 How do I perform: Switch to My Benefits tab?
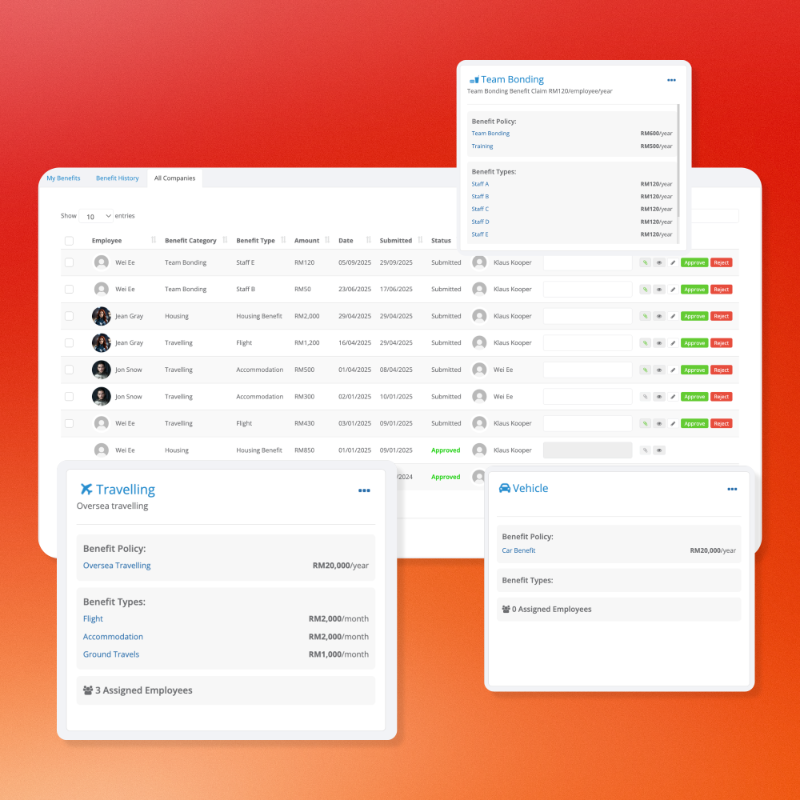(x=63, y=178)
